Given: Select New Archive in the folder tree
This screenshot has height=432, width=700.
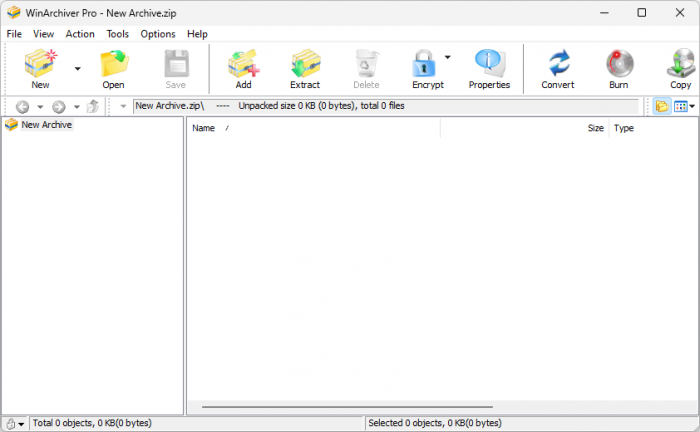Looking at the screenshot, I should tap(46, 125).
